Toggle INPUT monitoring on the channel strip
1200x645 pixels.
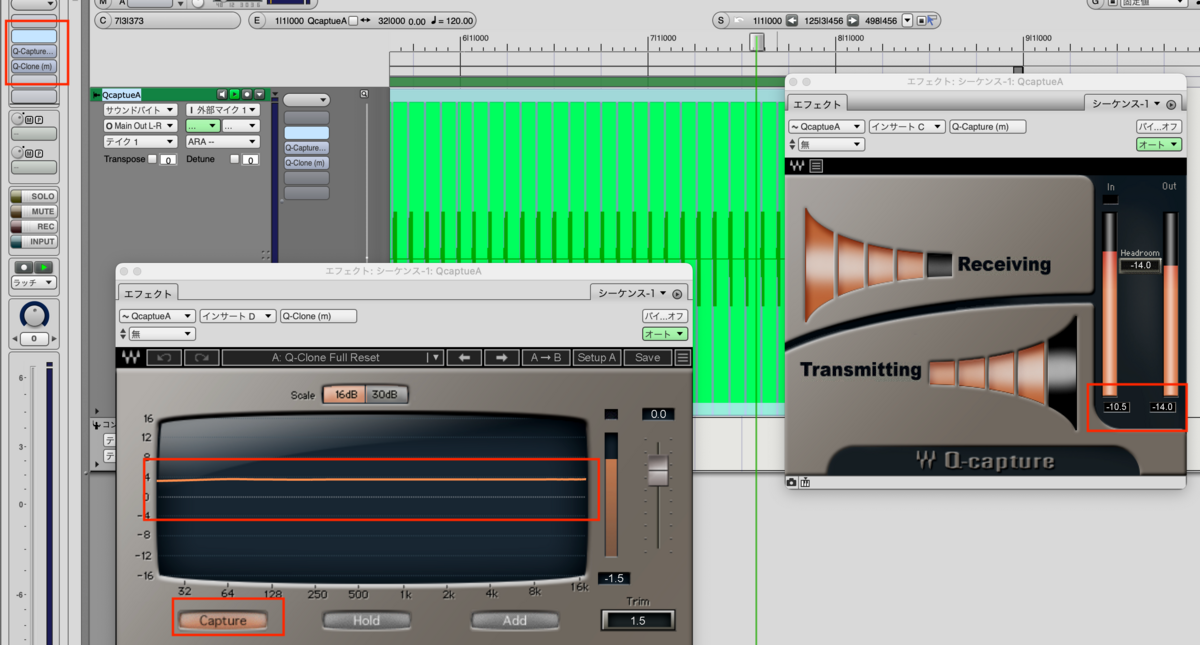coord(34,242)
